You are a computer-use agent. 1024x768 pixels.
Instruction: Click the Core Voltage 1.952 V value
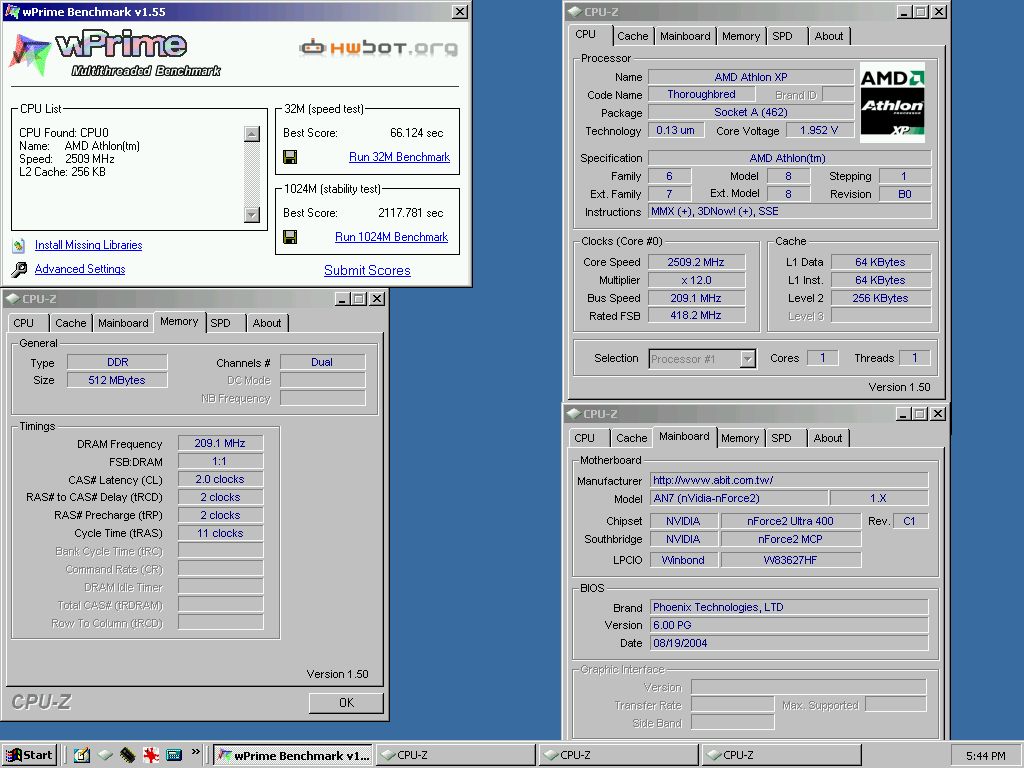(819, 130)
